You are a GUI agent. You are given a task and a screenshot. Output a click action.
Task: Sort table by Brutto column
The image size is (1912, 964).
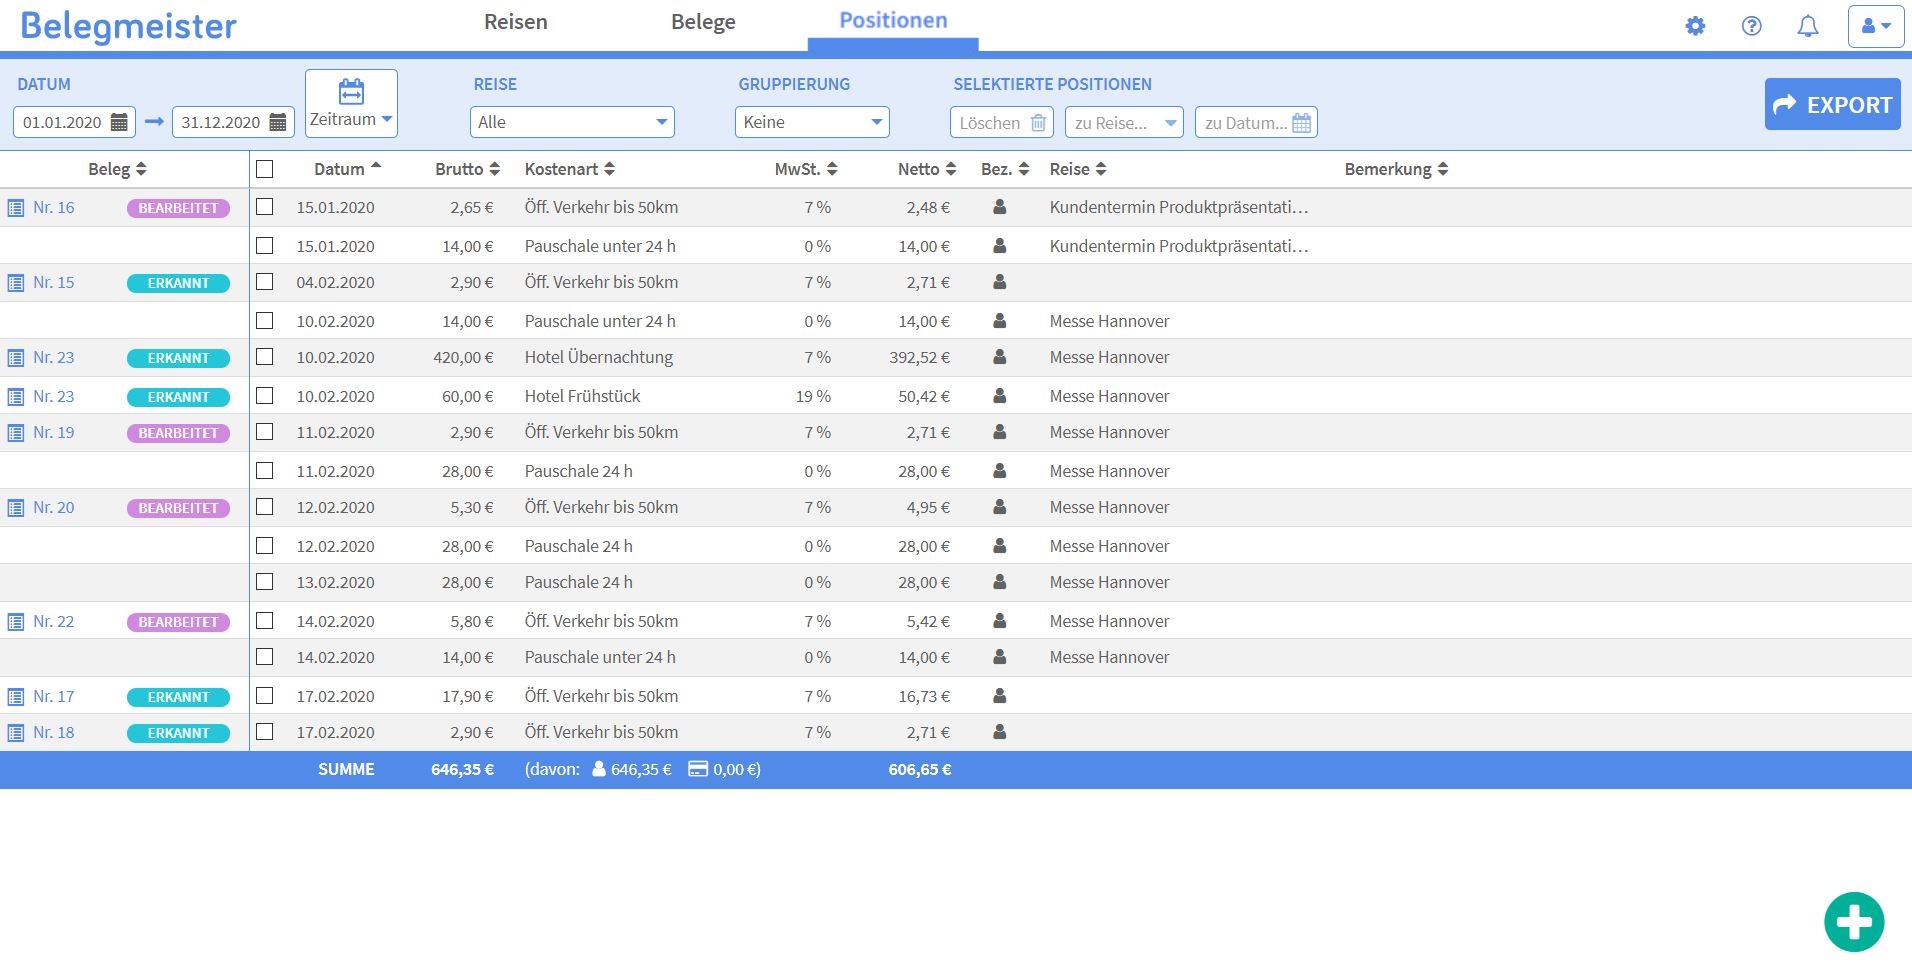click(x=467, y=169)
